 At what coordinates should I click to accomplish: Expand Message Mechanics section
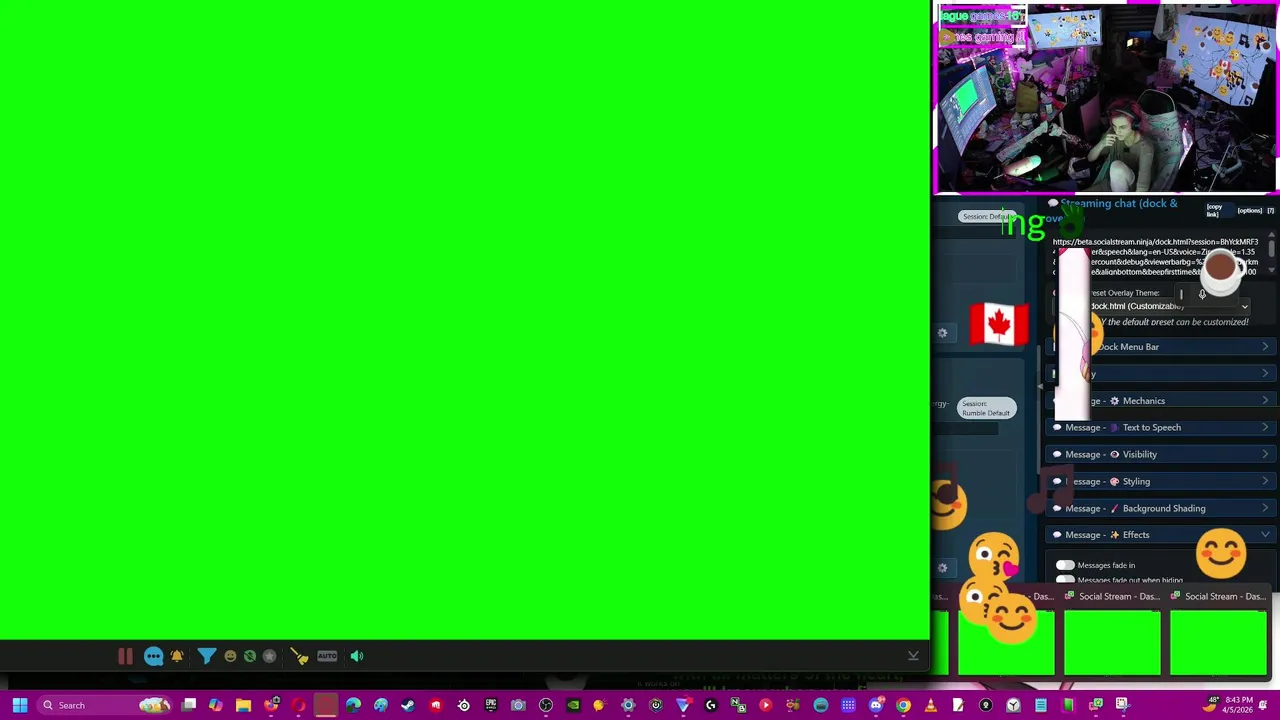coord(1160,401)
